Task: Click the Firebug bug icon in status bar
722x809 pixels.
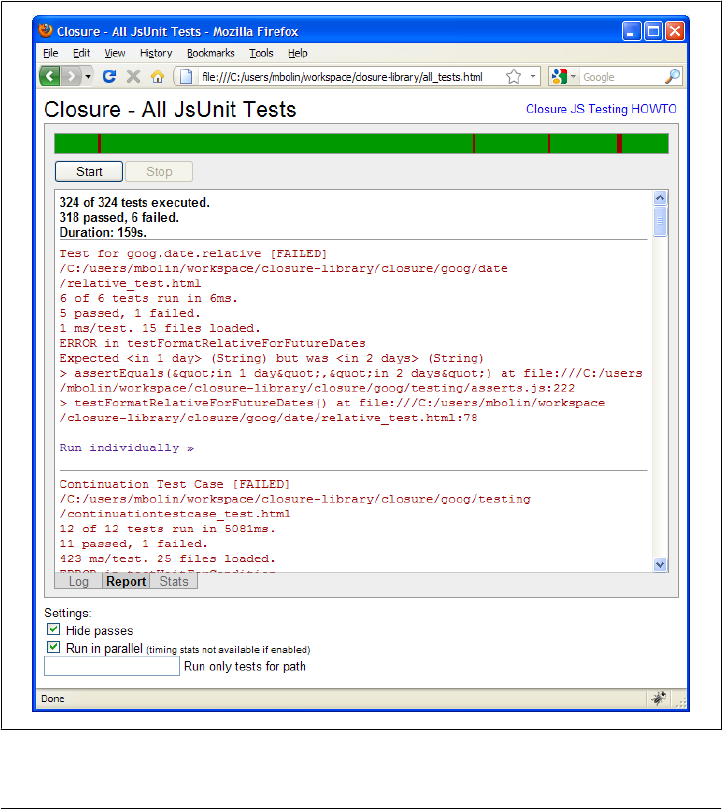Action: pyautogui.click(x=659, y=699)
